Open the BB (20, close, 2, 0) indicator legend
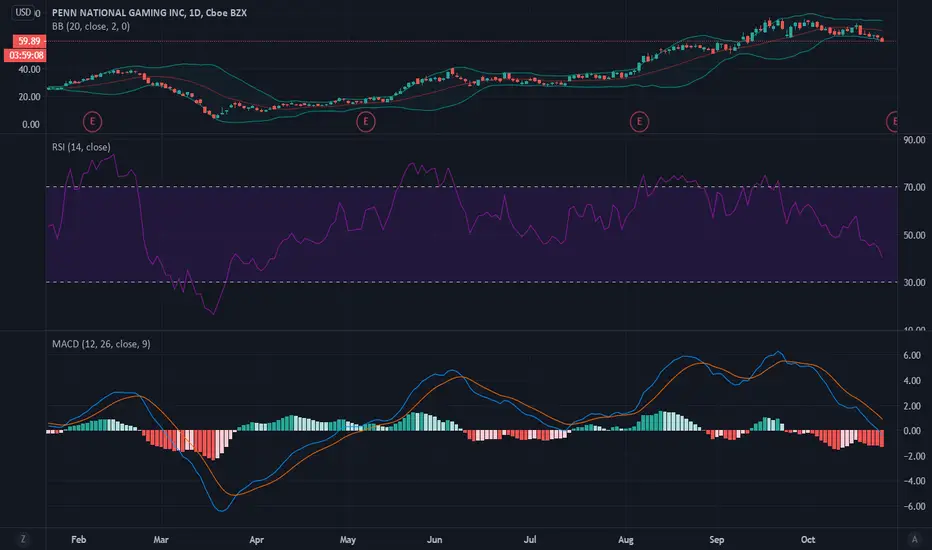Screen dimensions: 932x550 (91, 26)
